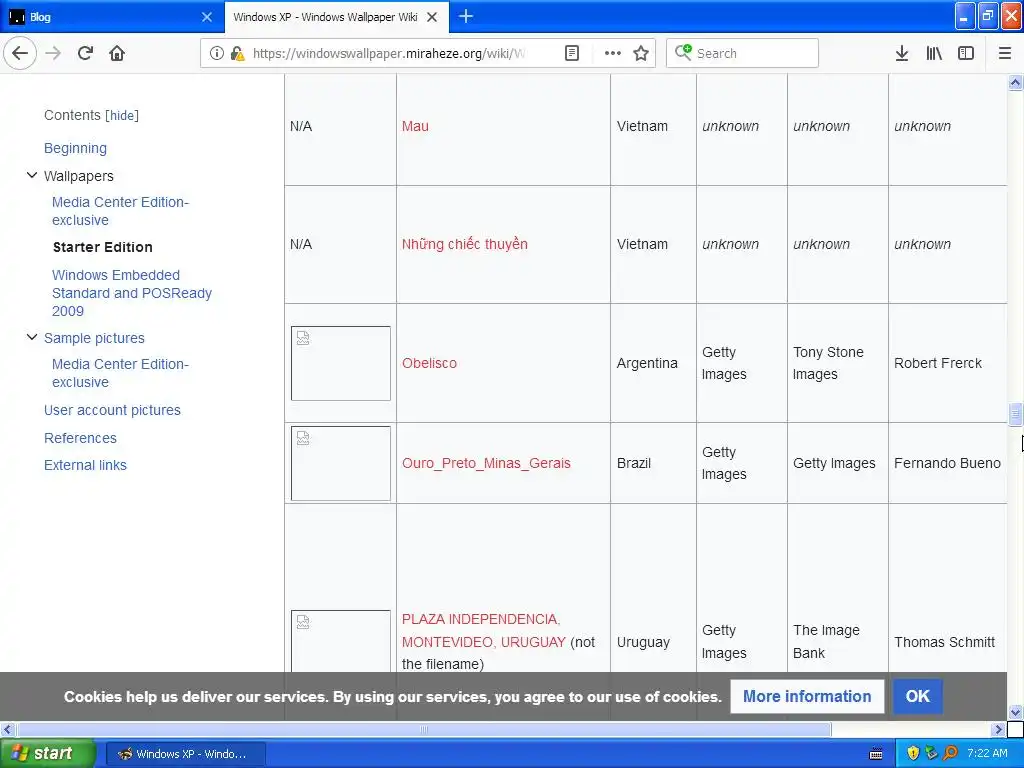Screen dimensions: 1024x768
Task: Jump to User account pictures
Action: click(112, 410)
